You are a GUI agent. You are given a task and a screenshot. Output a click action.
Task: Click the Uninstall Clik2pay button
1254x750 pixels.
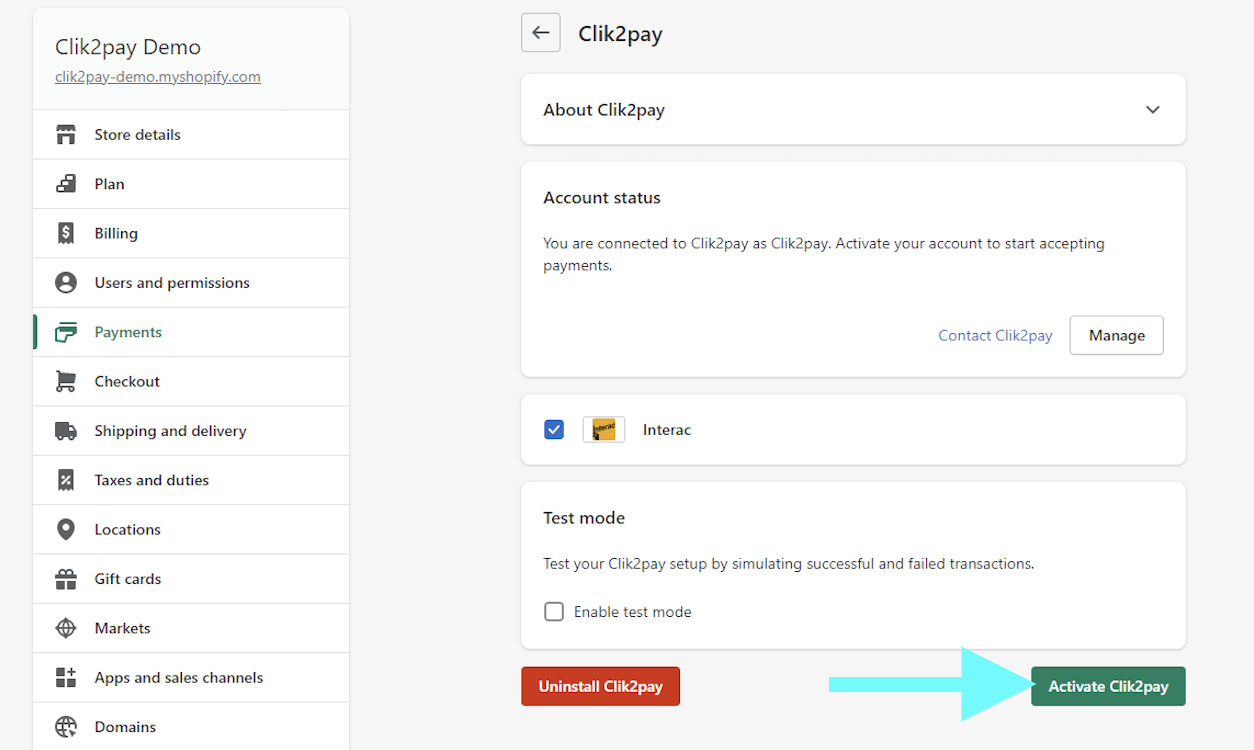pyautogui.click(x=600, y=687)
